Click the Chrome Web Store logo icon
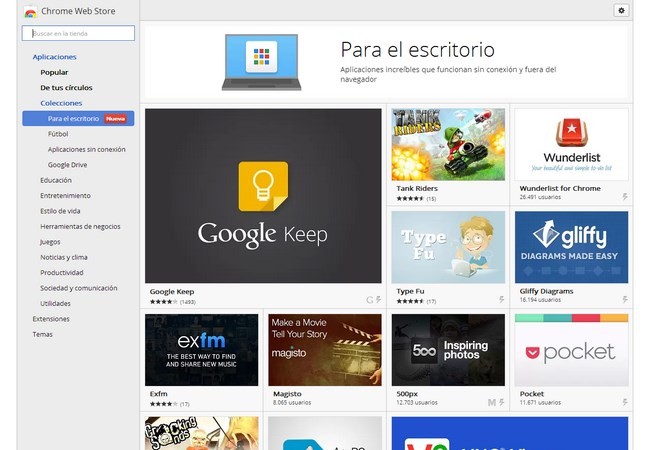This screenshot has width=650, height=450. [x=30, y=12]
